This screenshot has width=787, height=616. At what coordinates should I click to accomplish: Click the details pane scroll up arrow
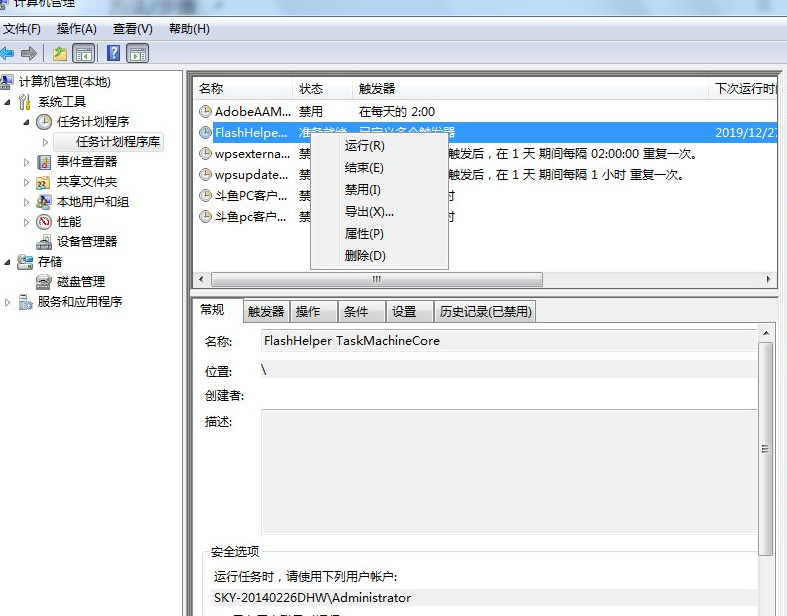pyautogui.click(x=765, y=333)
